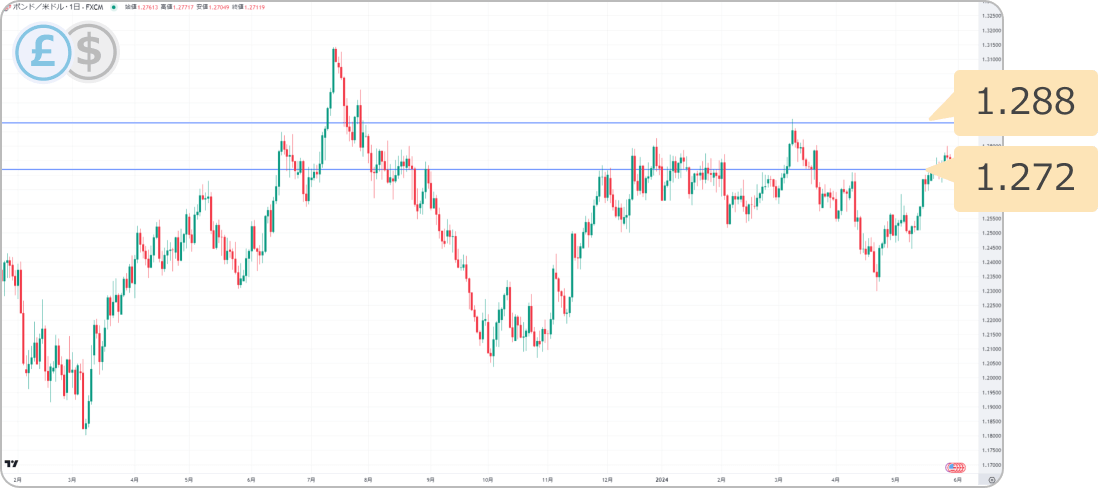
Task: Click the British pound coin icon
Action: point(42,52)
